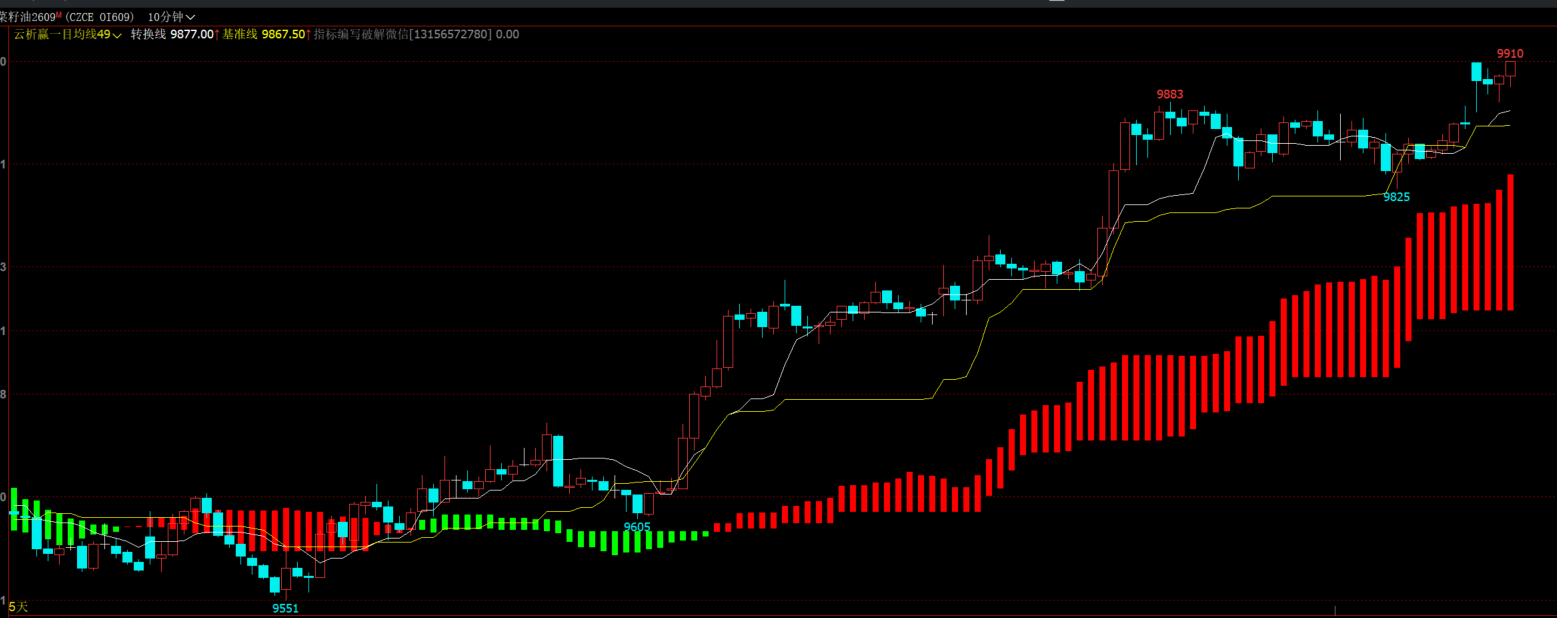Click the time axis tick mark at bottom right
The width and height of the screenshot is (1557, 618).
click(x=1335, y=610)
